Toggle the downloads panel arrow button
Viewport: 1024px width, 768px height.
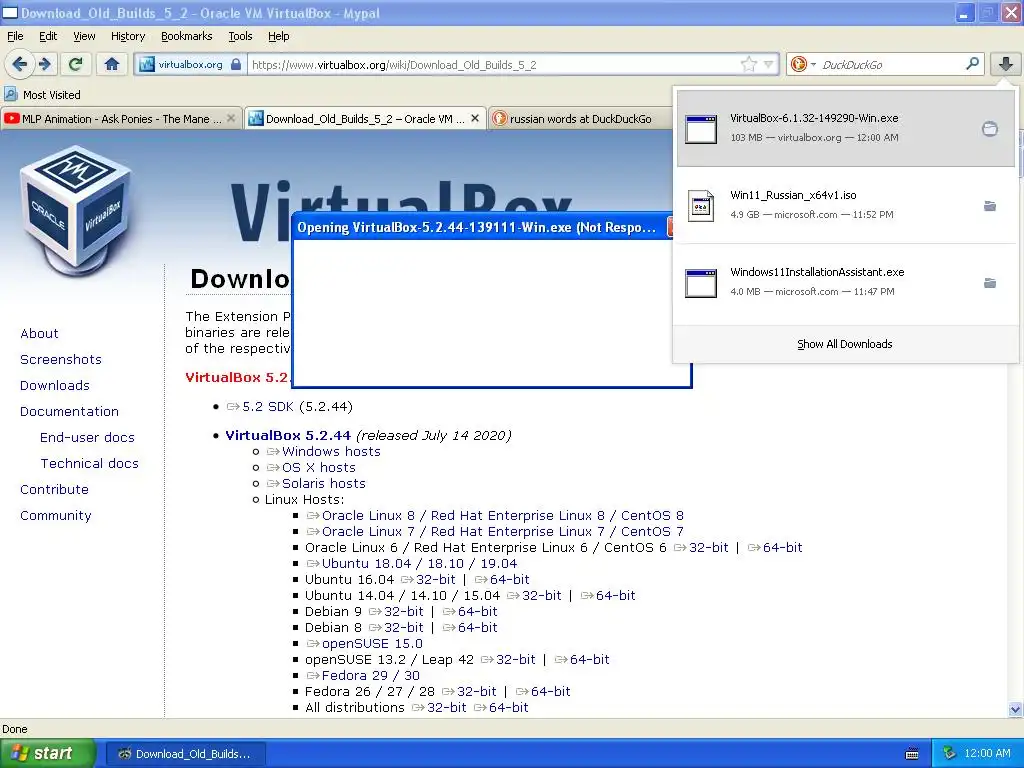(x=1006, y=64)
